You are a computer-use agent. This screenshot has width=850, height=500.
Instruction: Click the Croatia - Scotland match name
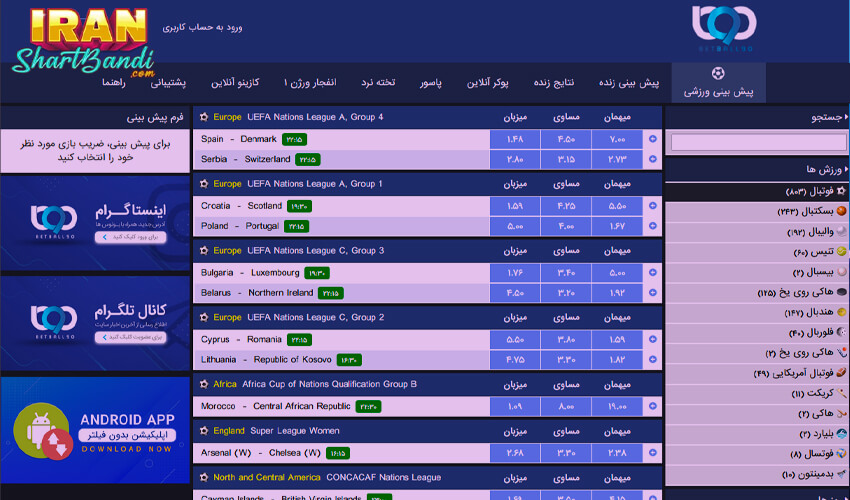[241, 206]
